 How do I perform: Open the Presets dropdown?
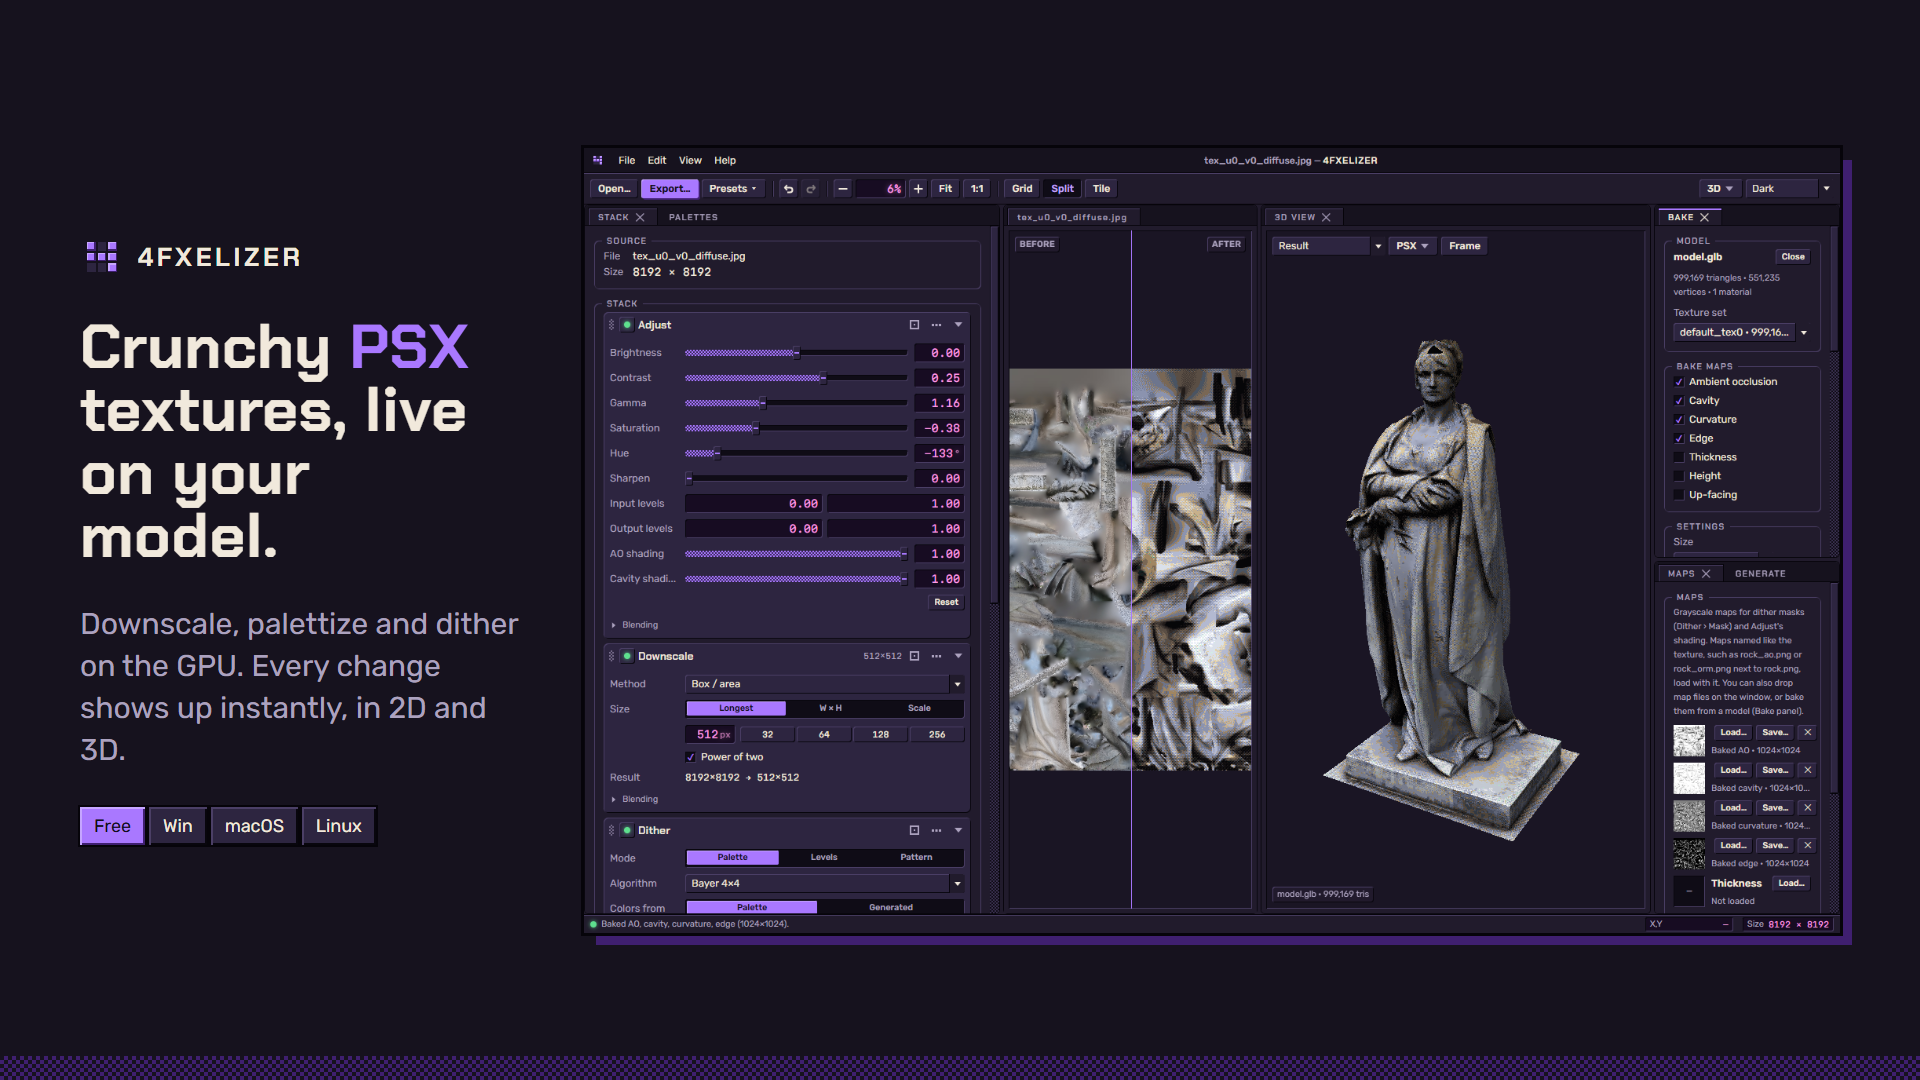[733, 189]
